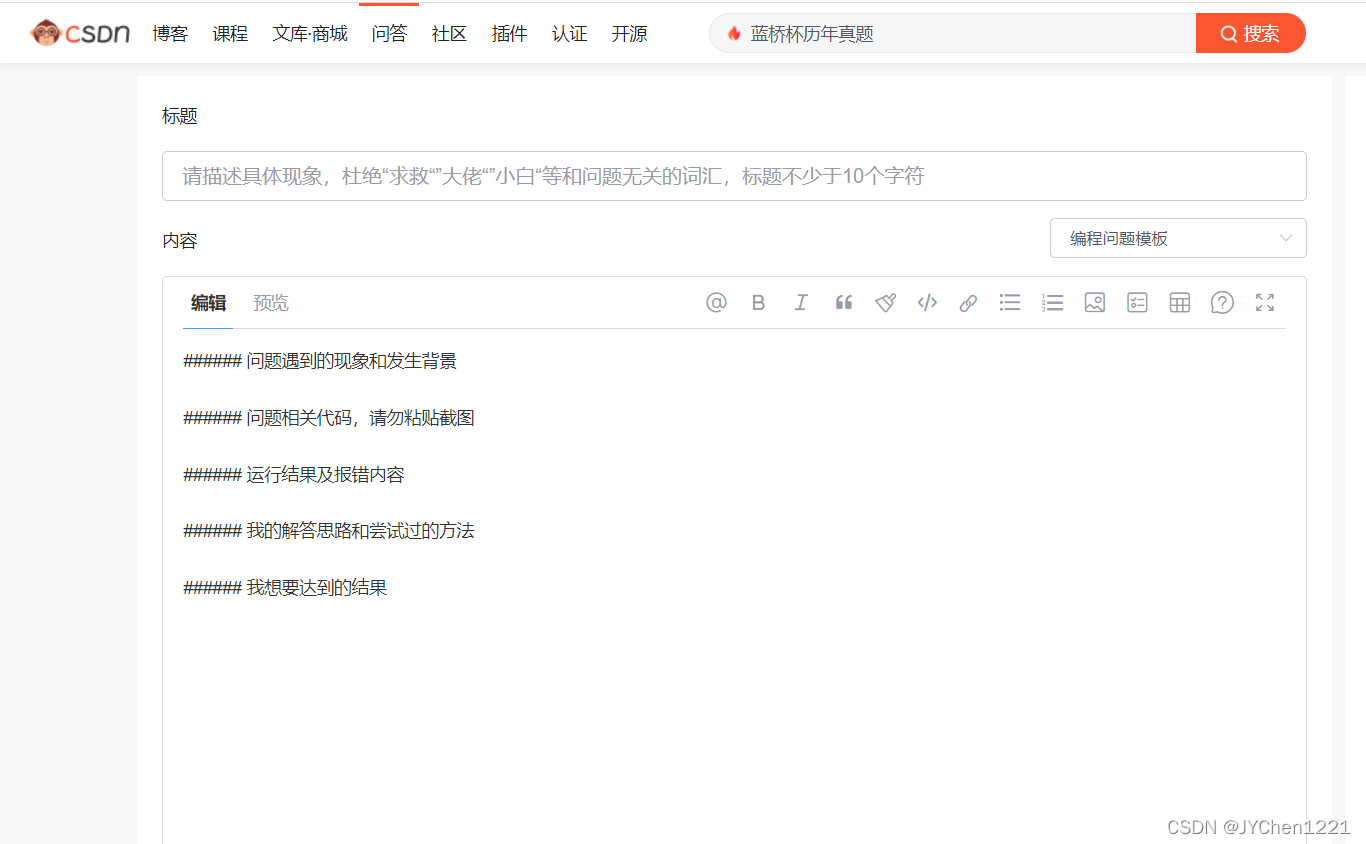Open the 课程 menu item
The image size is (1366, 844).
(230, 33)
